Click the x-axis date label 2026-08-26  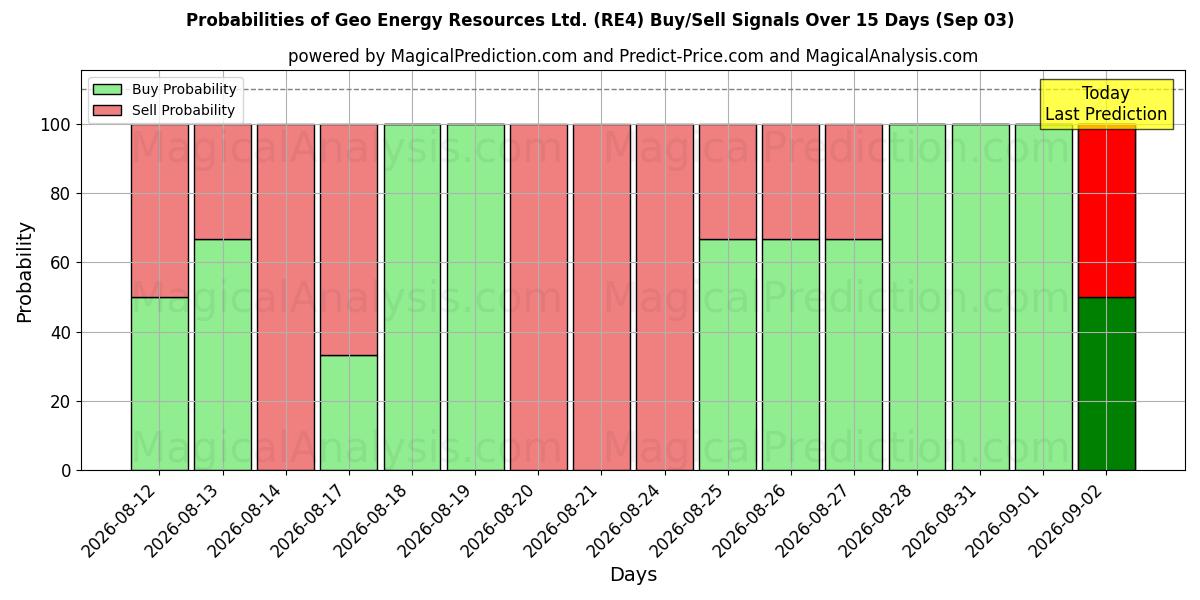752,519
